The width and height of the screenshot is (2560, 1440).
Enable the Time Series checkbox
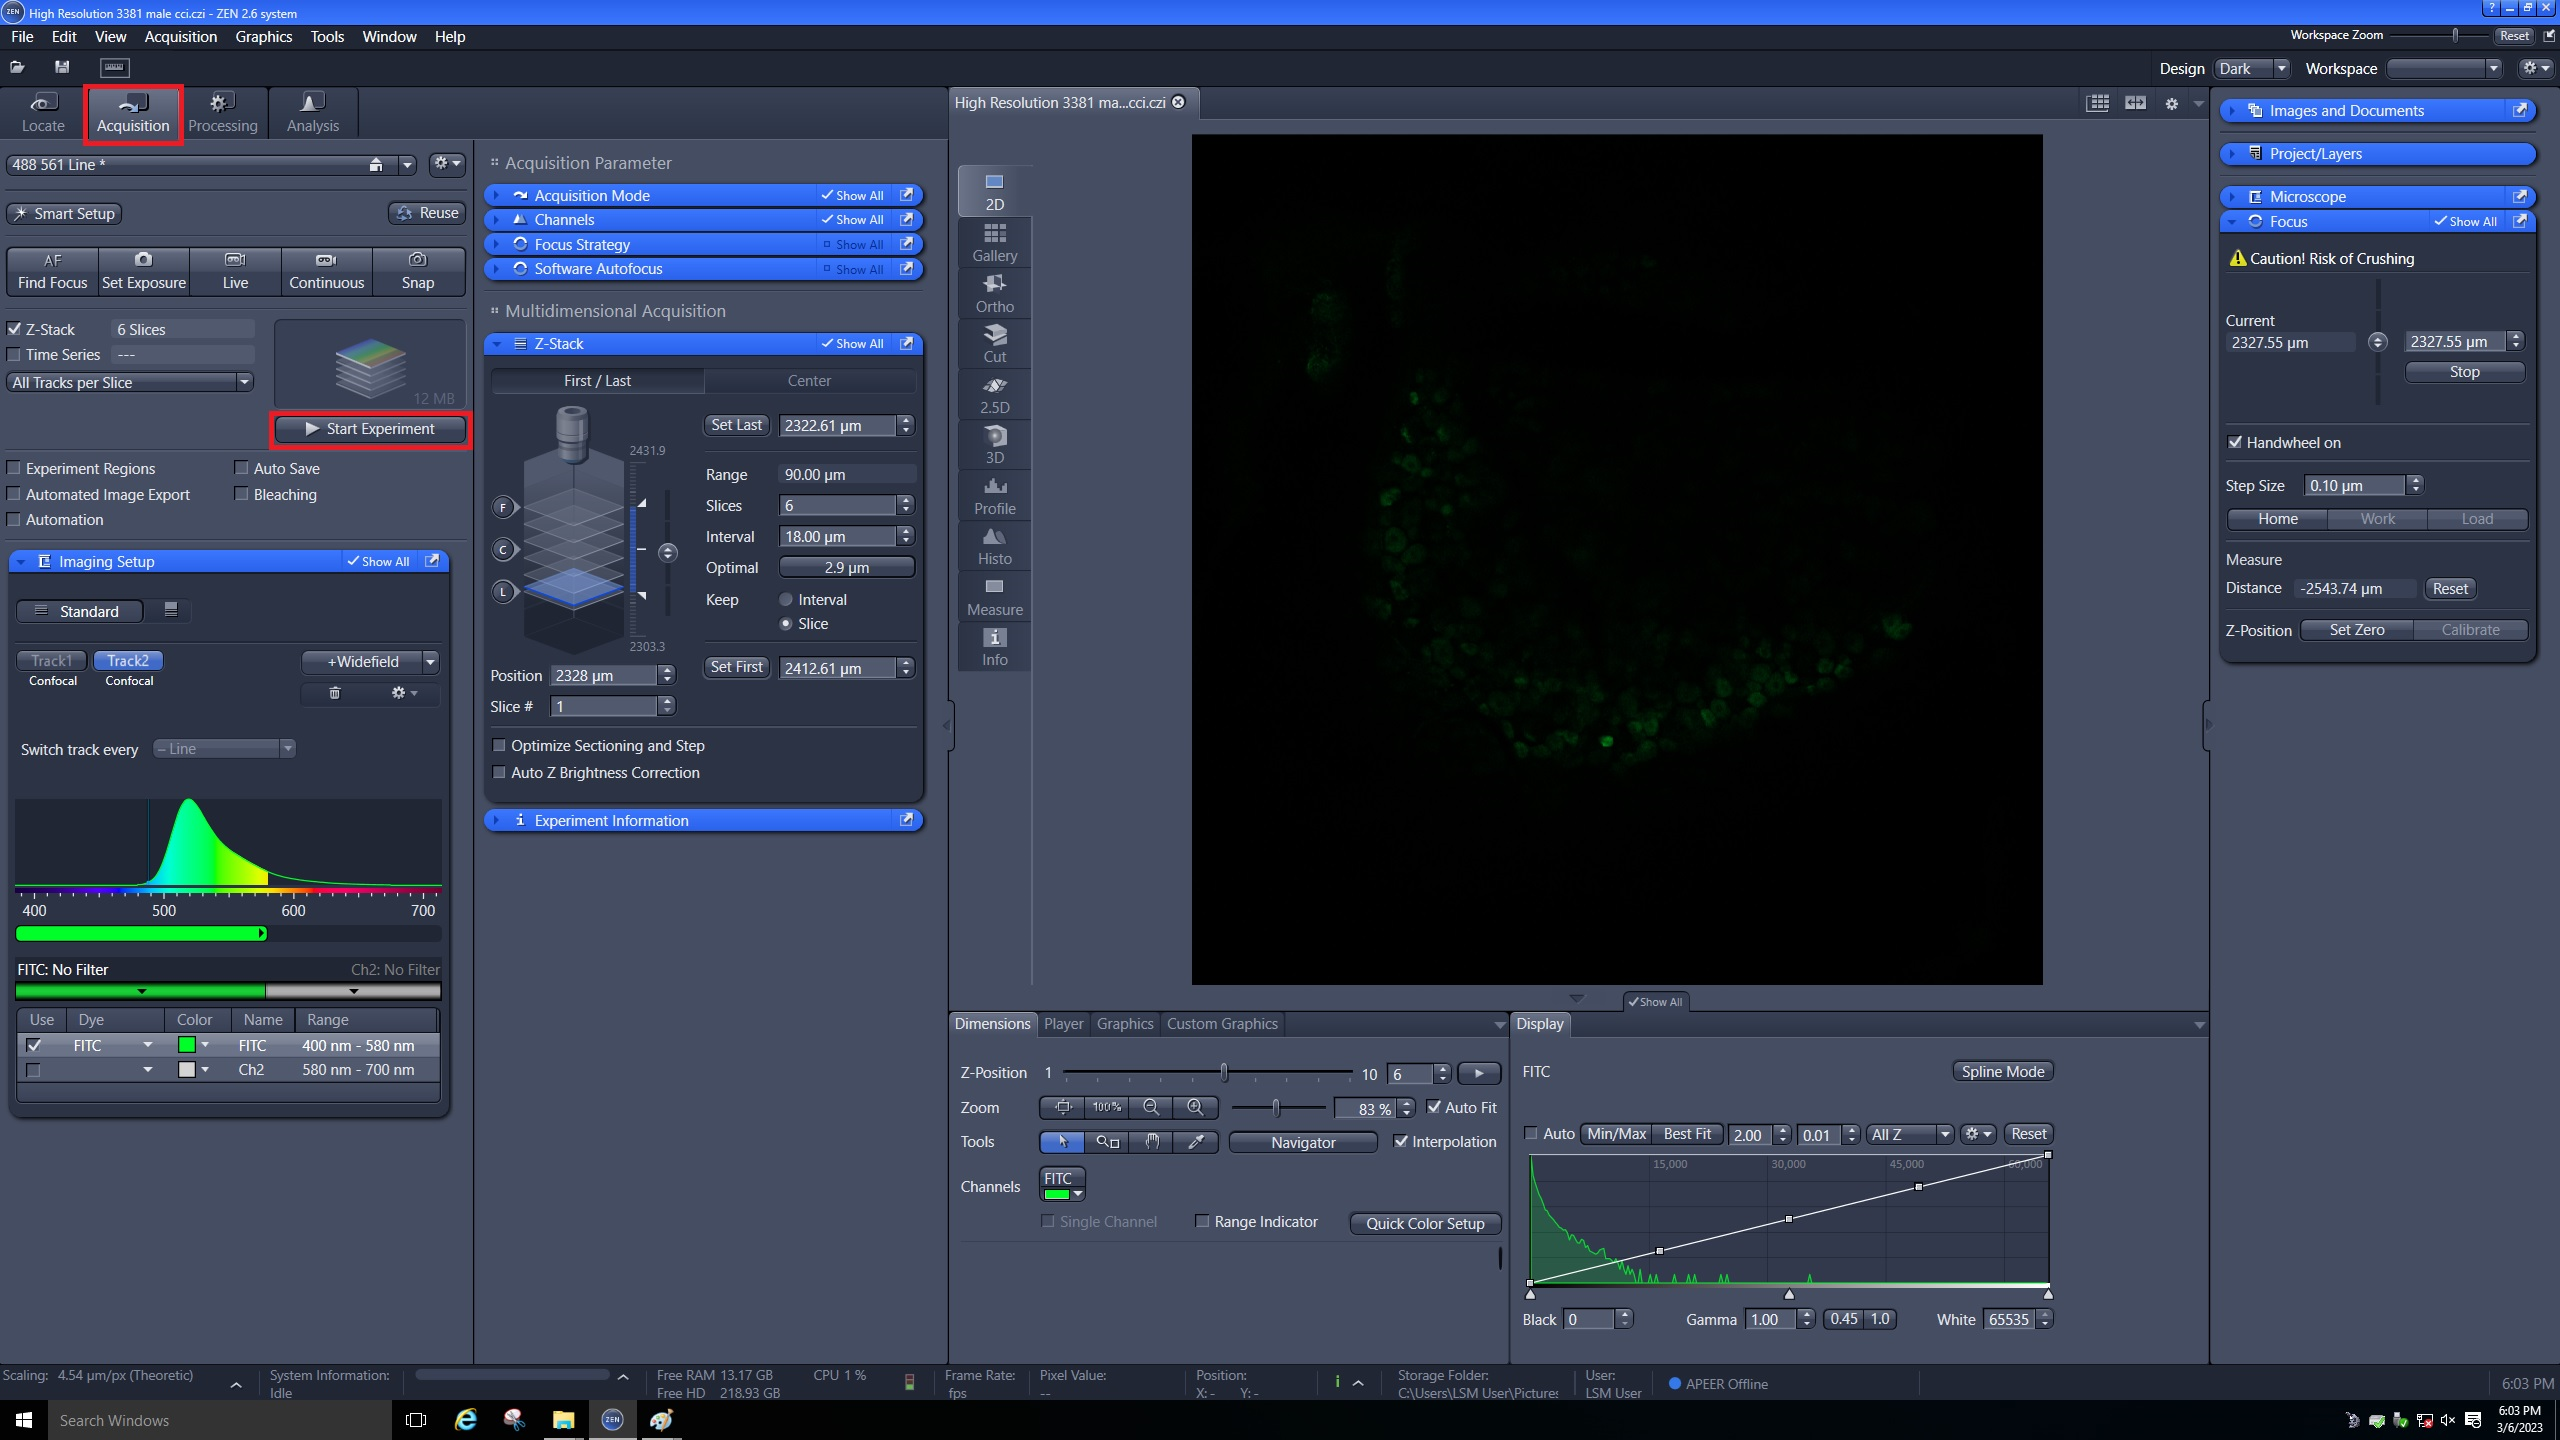14,355
